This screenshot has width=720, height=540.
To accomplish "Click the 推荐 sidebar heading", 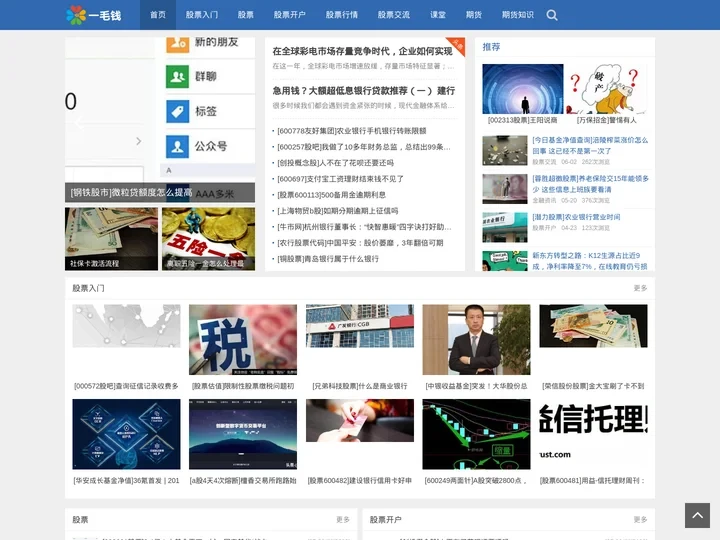I will click(491, 47).
